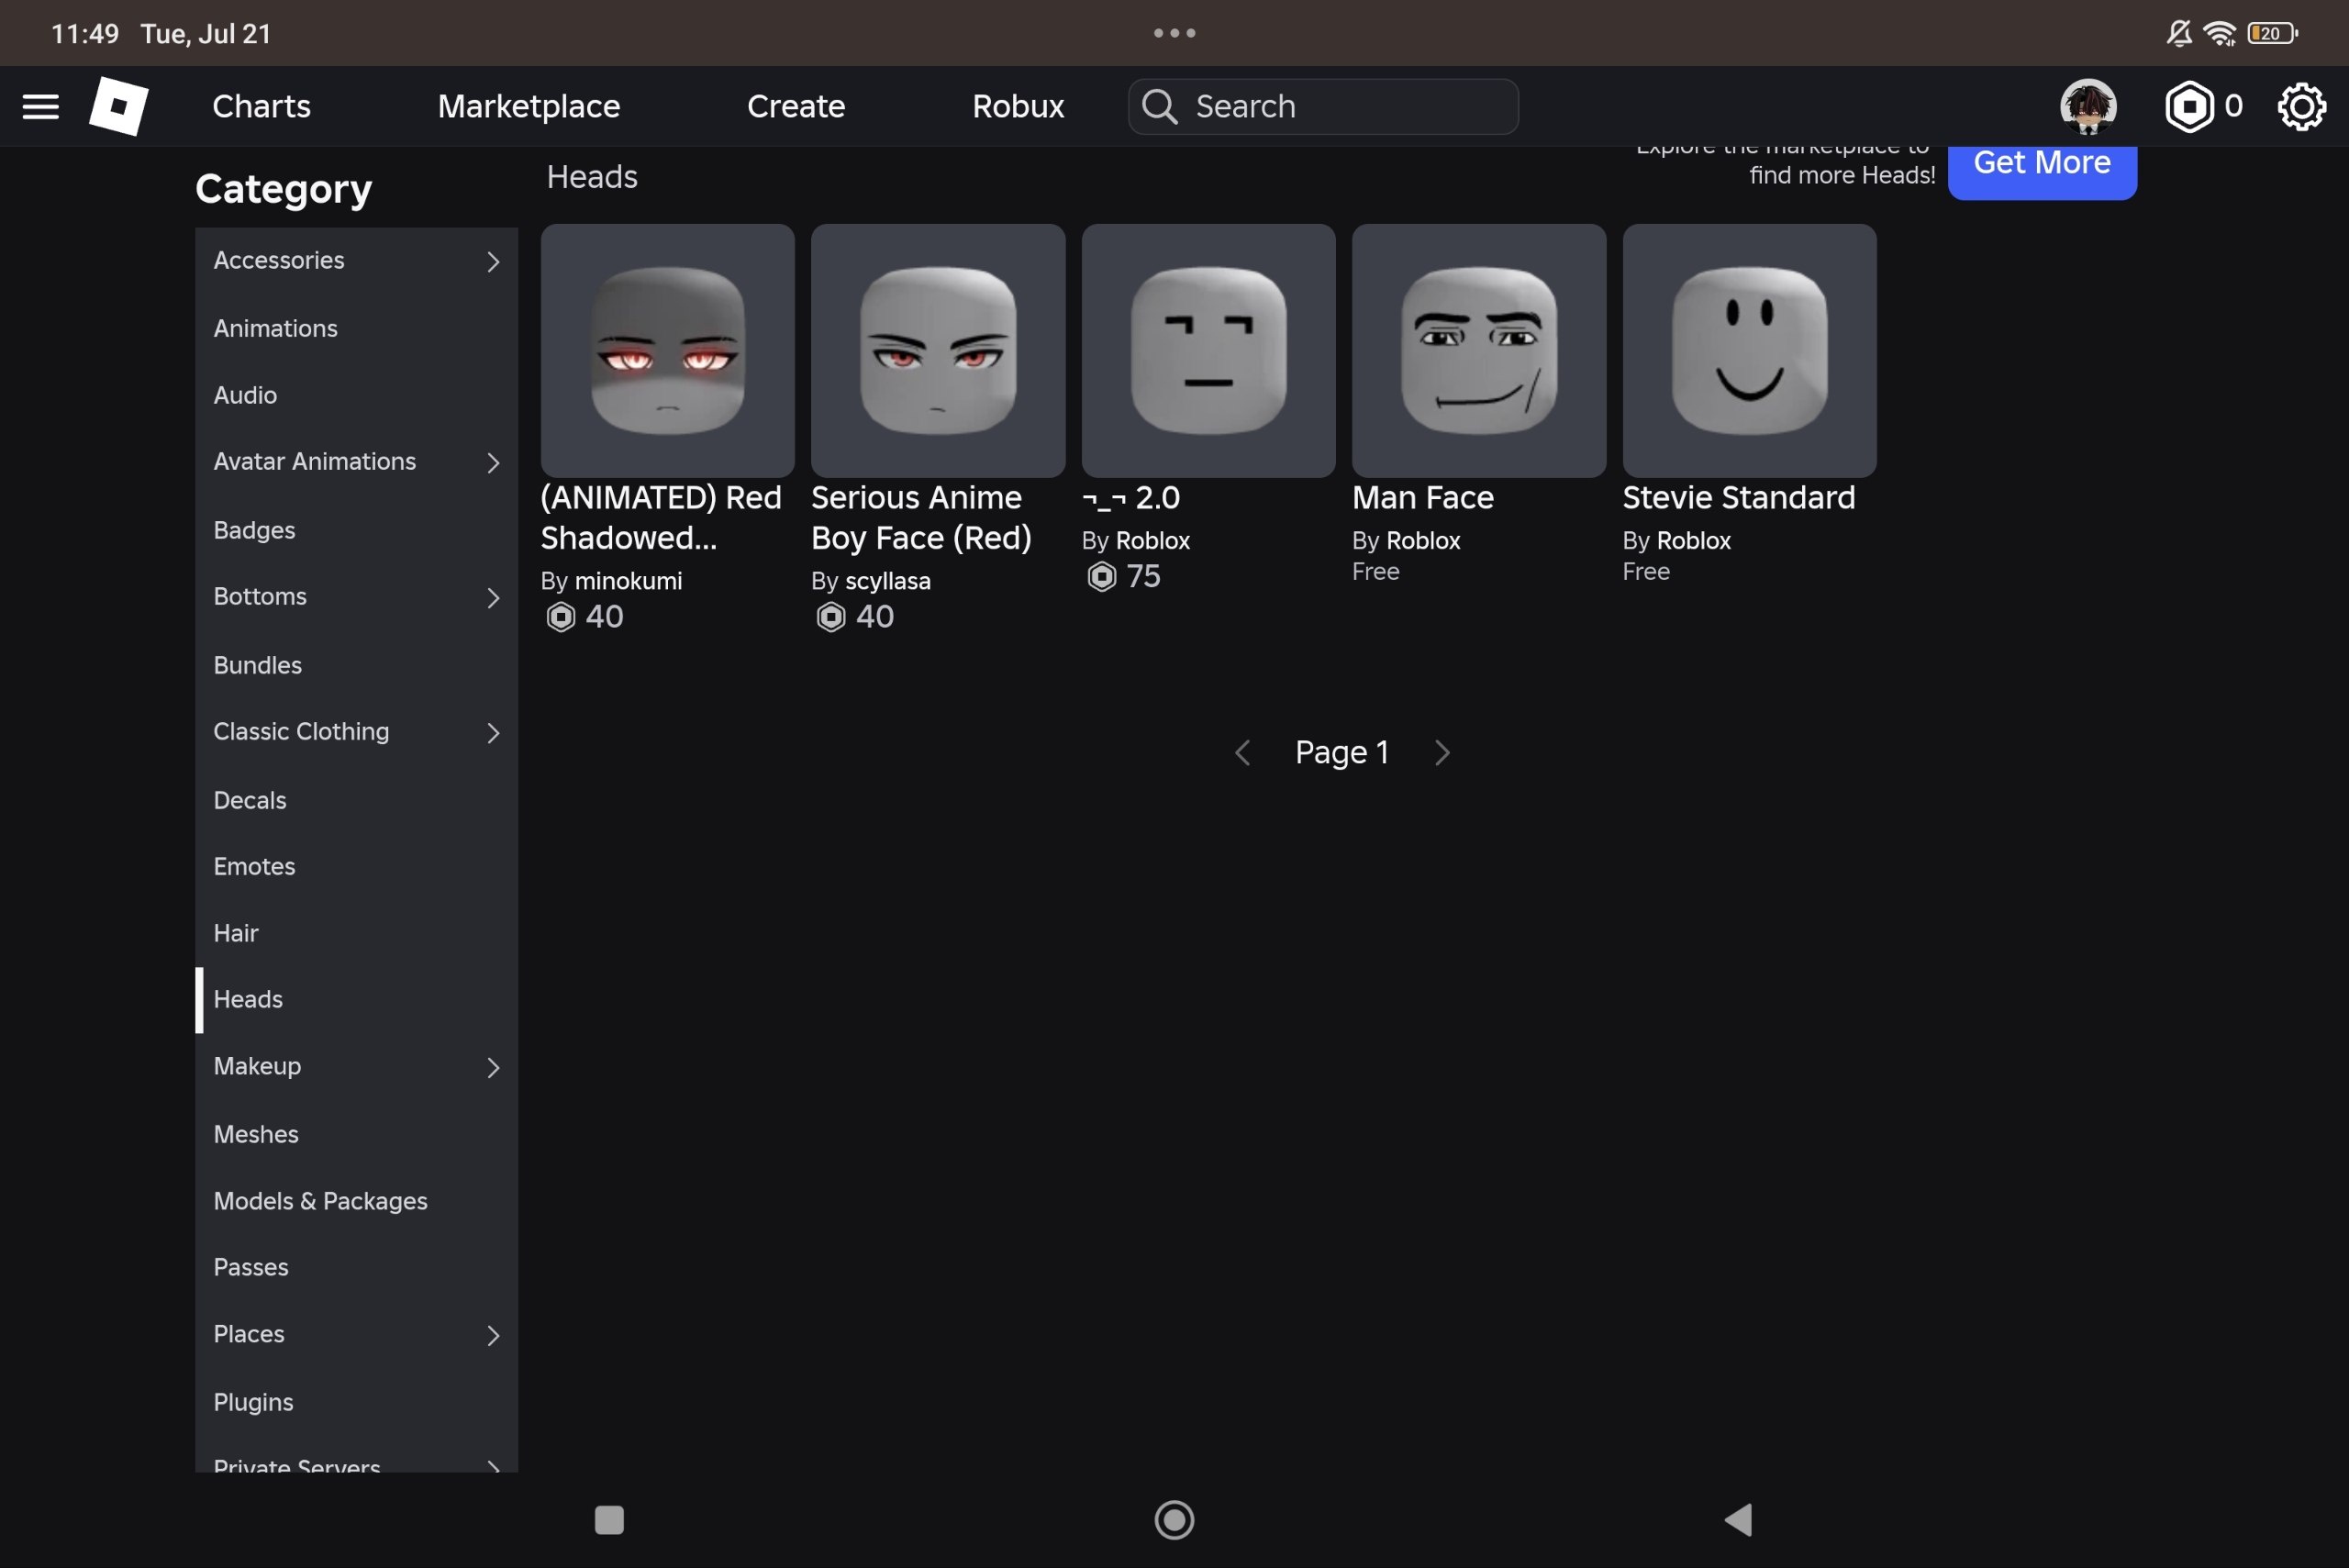2349x1568 pixels.
Task: Tap the Android recent apps square
Action: coord(609,1520)
